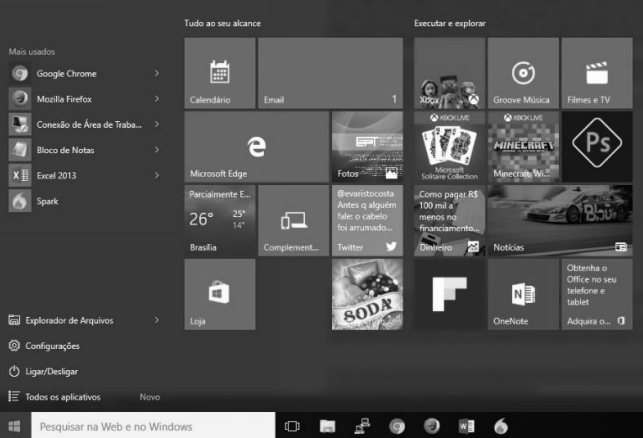Image resolution: width=643 pixels, height=438 pixels.
Task: Expand Explorador de Arquivos arrow
Action: click(157, 320)
